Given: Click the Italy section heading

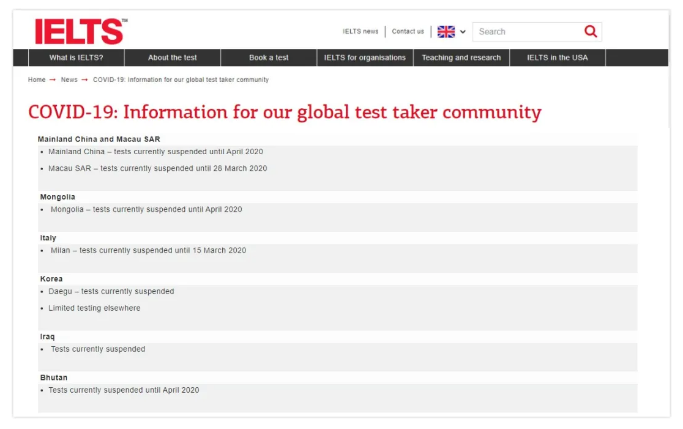Looking at the screenshot, I should click(48, 238).
